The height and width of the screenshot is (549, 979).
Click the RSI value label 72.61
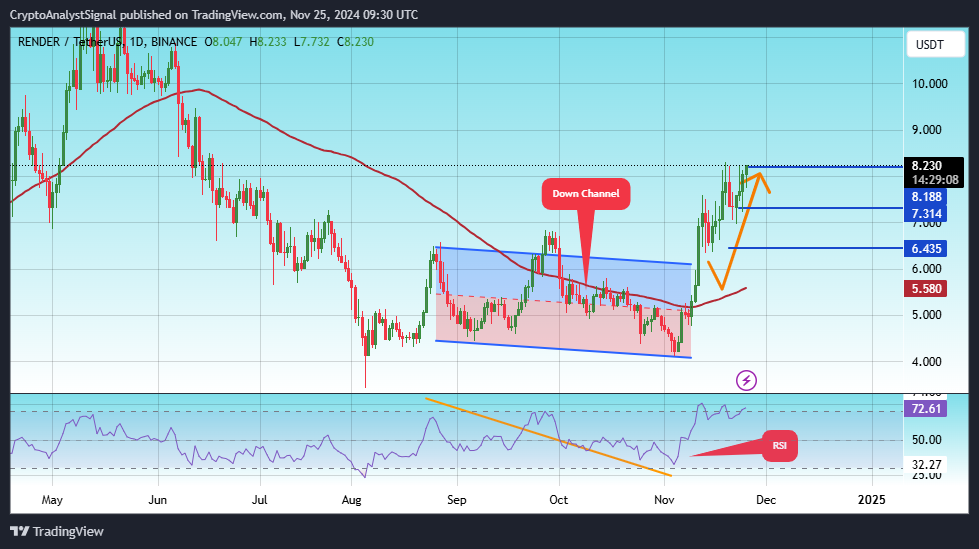pos(926,409)
